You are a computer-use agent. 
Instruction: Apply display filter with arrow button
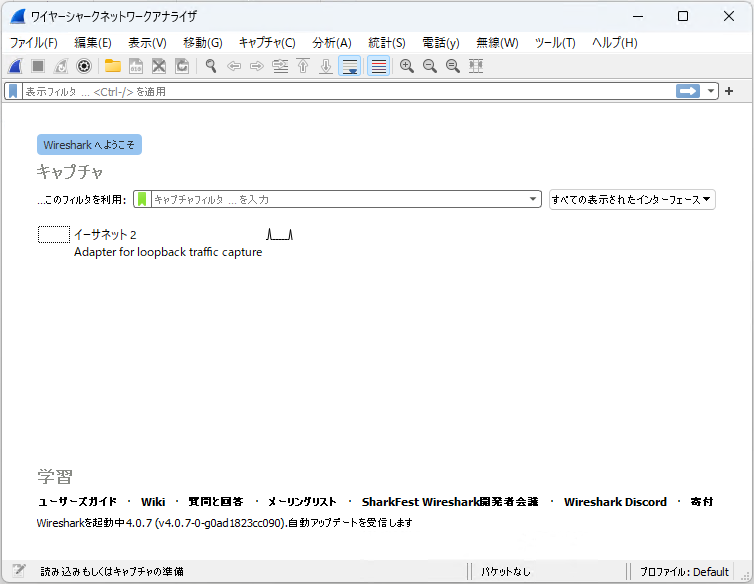point(688,91)
